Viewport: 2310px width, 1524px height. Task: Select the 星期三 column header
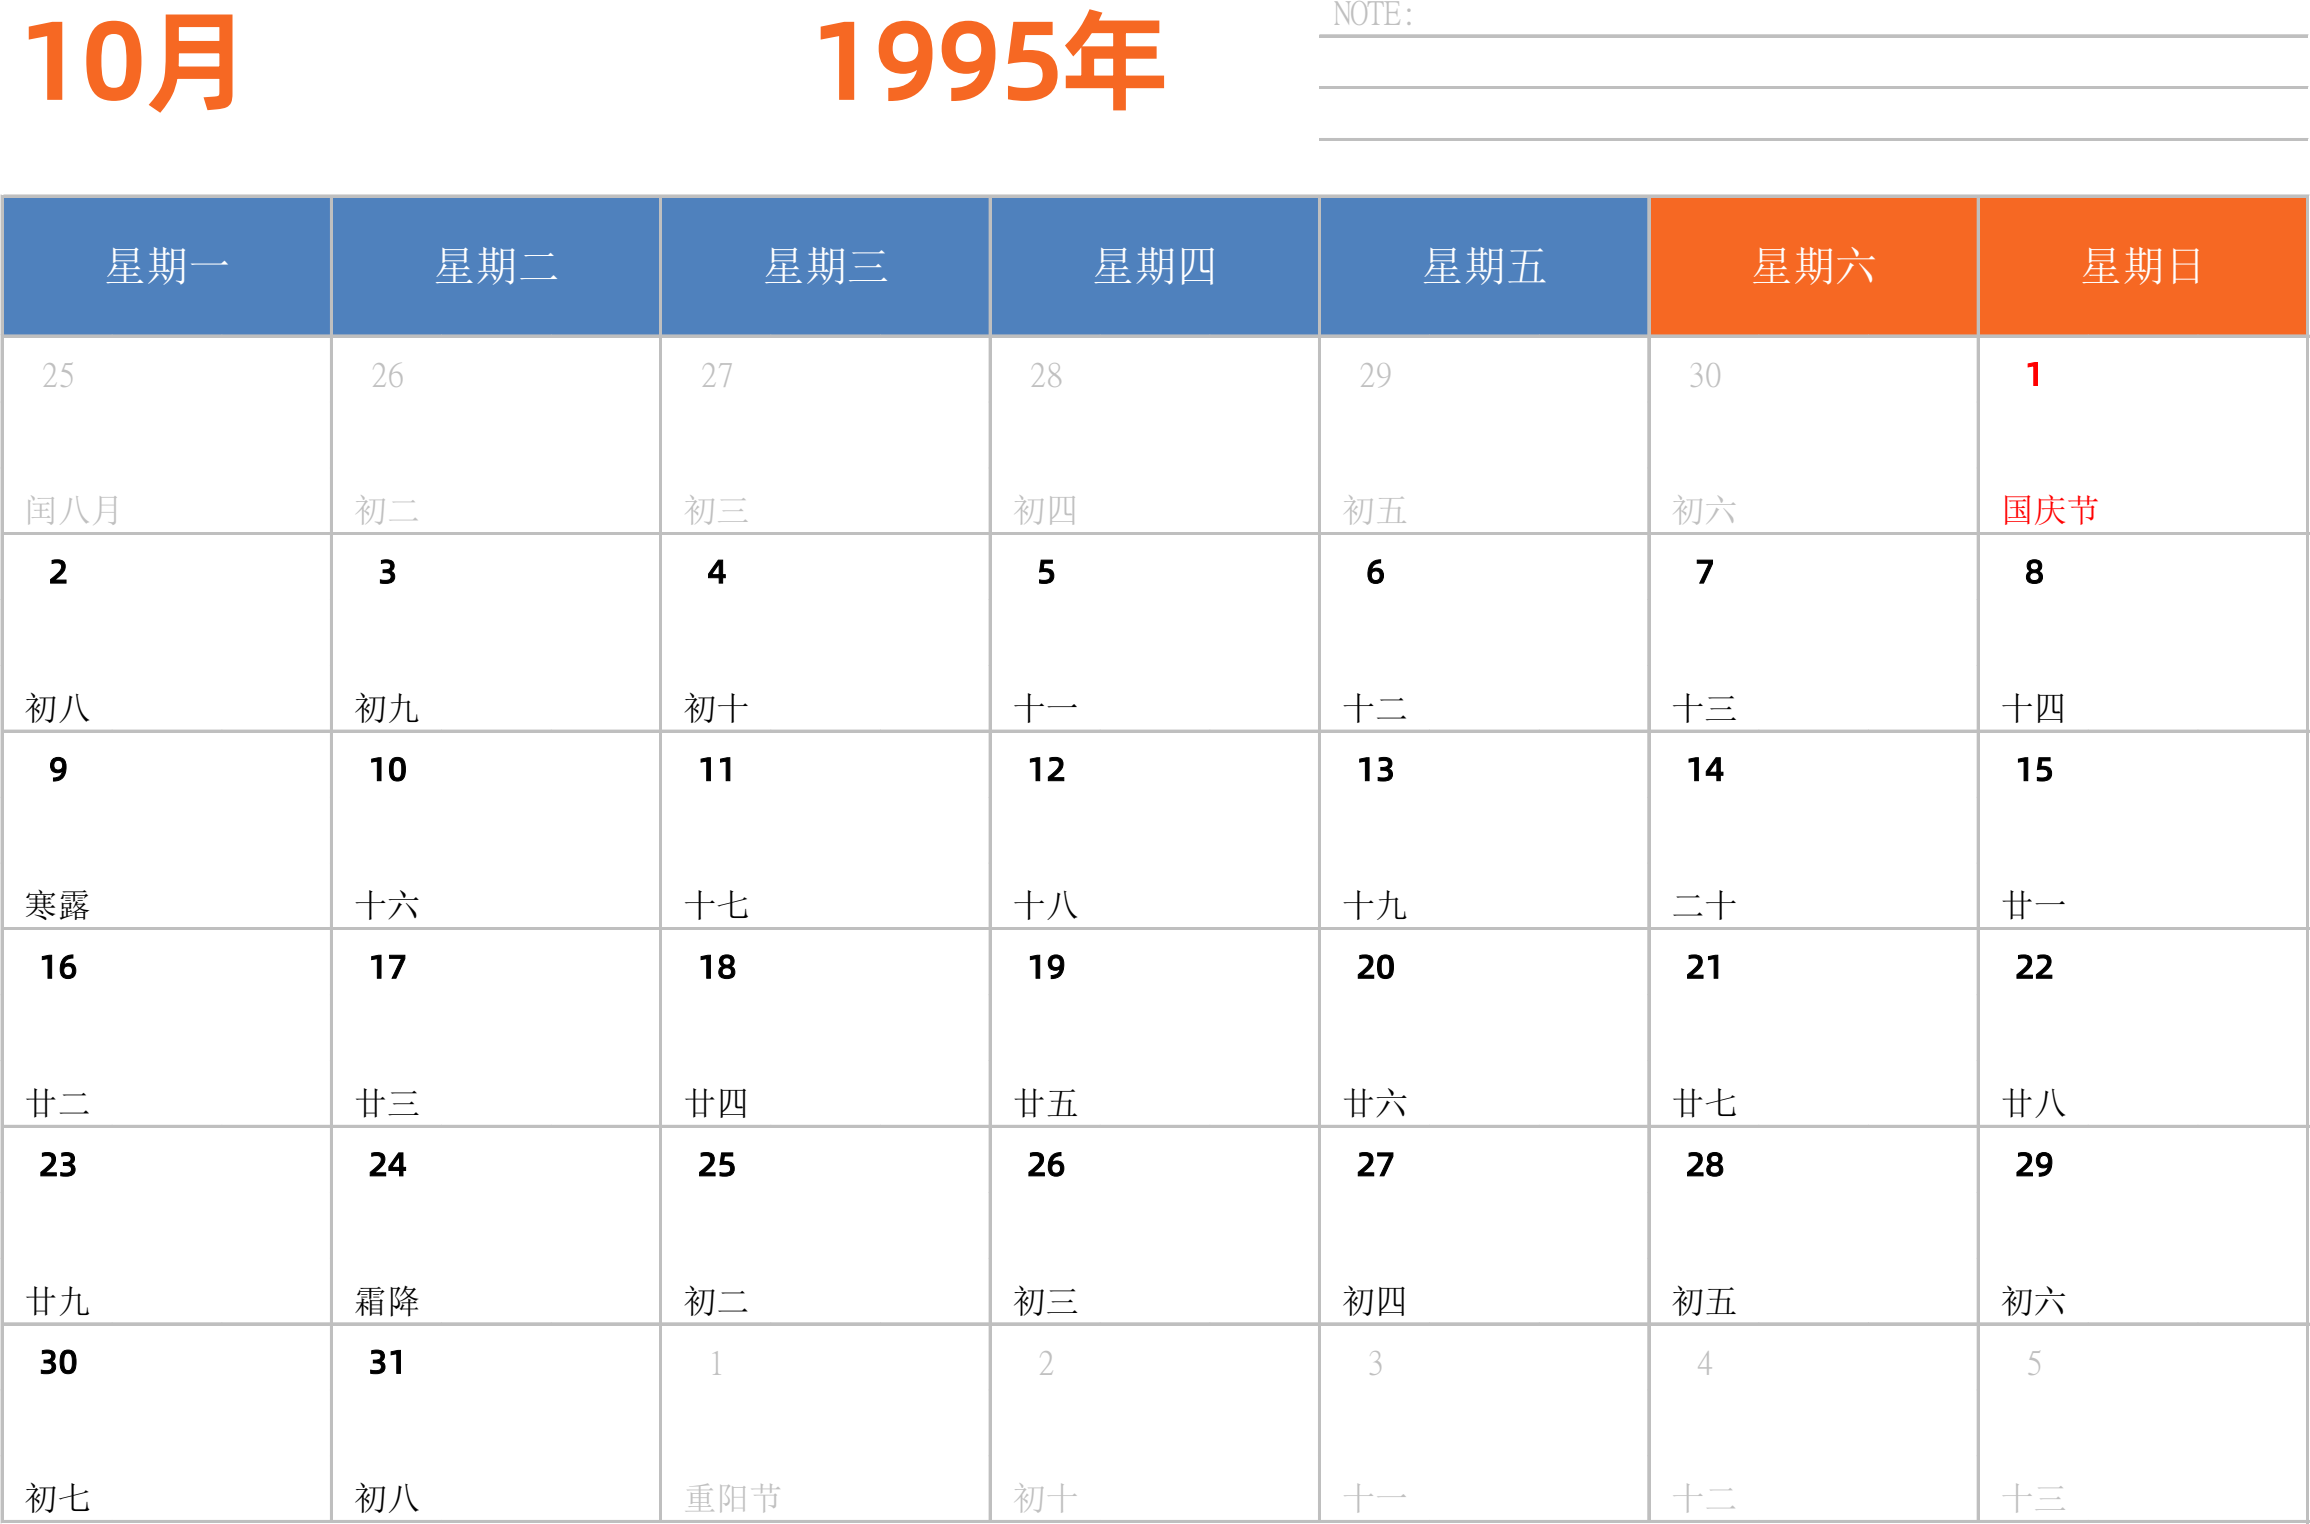pos(826,266)
